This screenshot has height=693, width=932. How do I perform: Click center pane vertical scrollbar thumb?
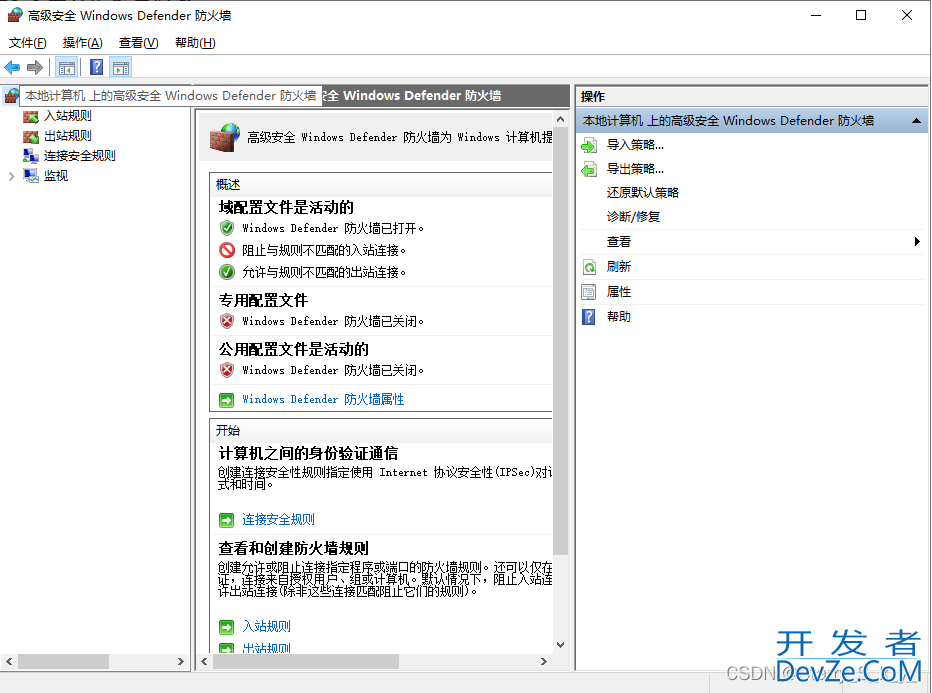pyautogui.click(x=560, y=341)
